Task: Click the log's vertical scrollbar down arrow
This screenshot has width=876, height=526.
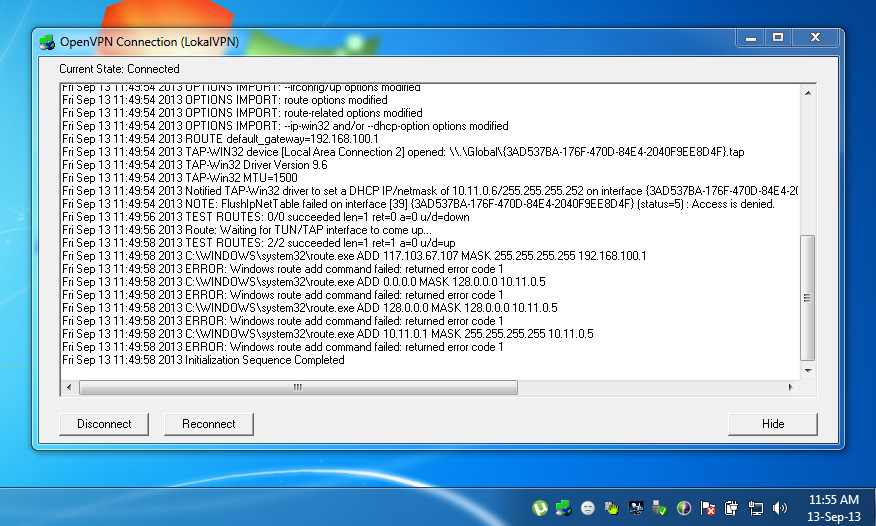Action: [808, 370]
